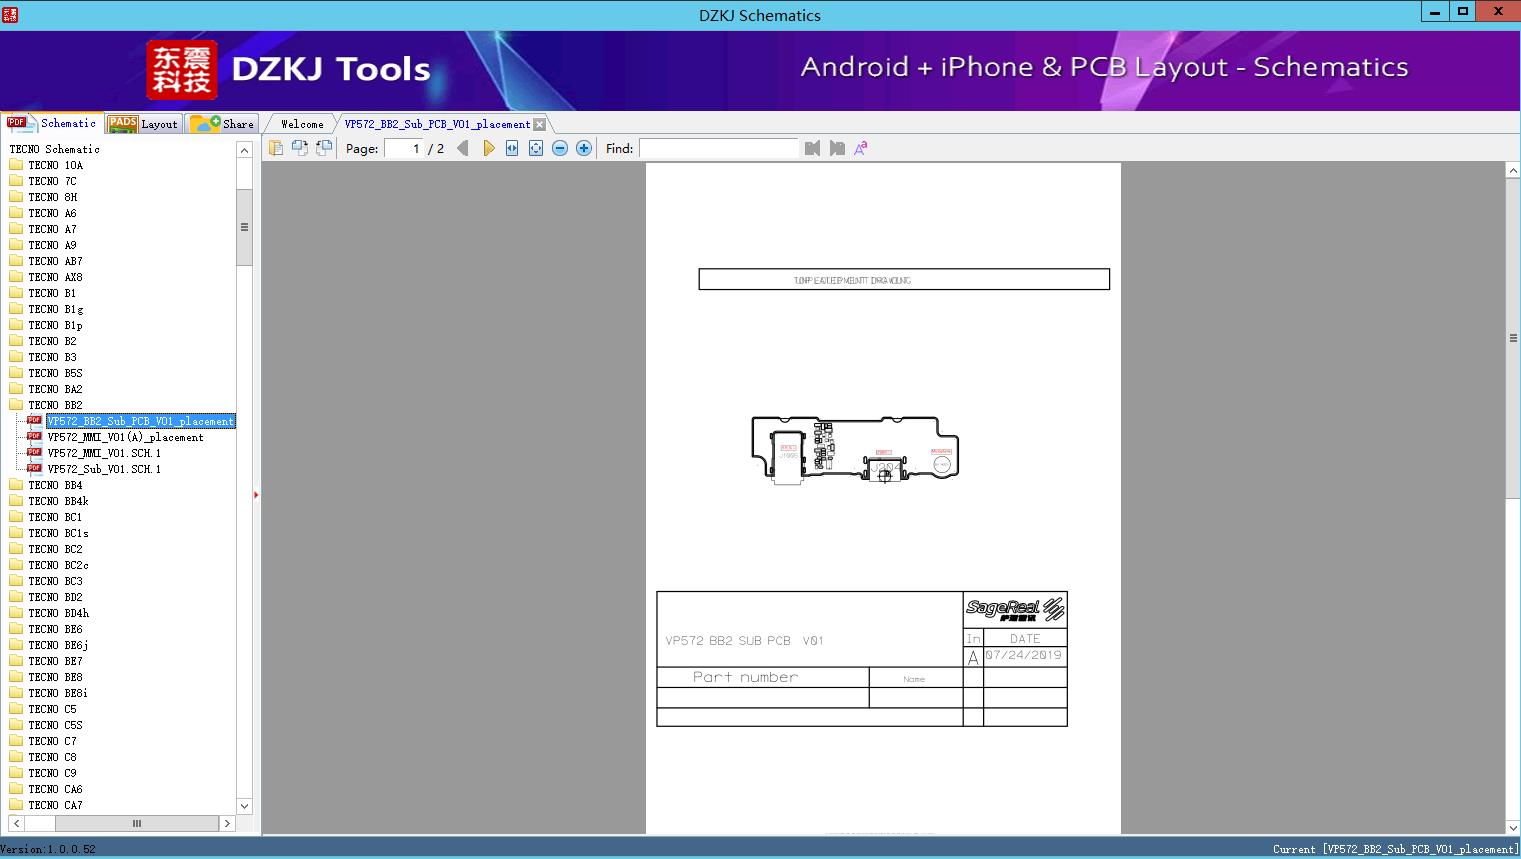1521x859 pixels.
Task: Collapse the left tree panel splitter arrow
Action: [256, 494]
